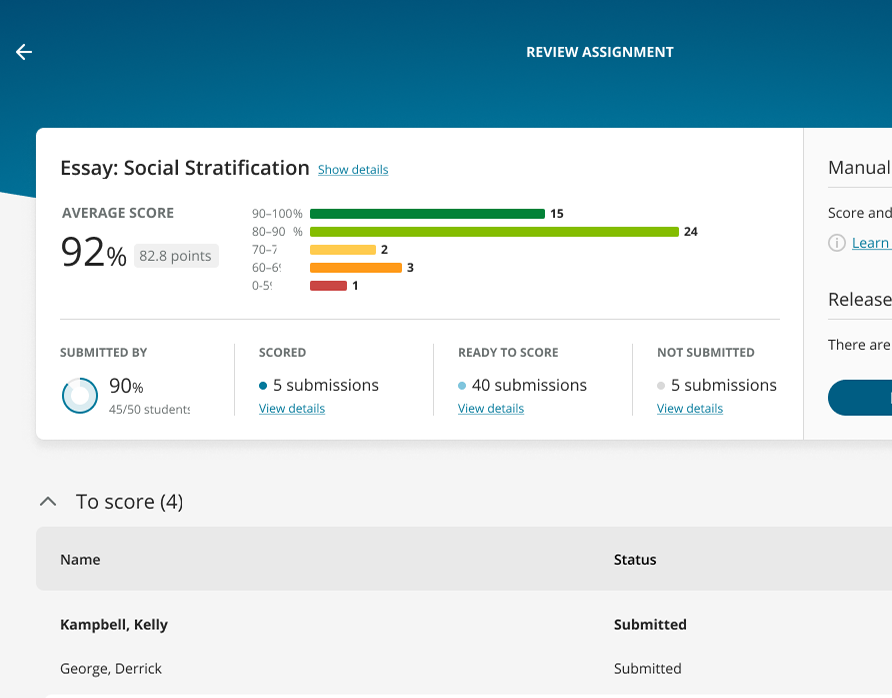Screen dimensions: 892x698
Task: View details of Not Submitted submissions
Action: coord(689,408)
